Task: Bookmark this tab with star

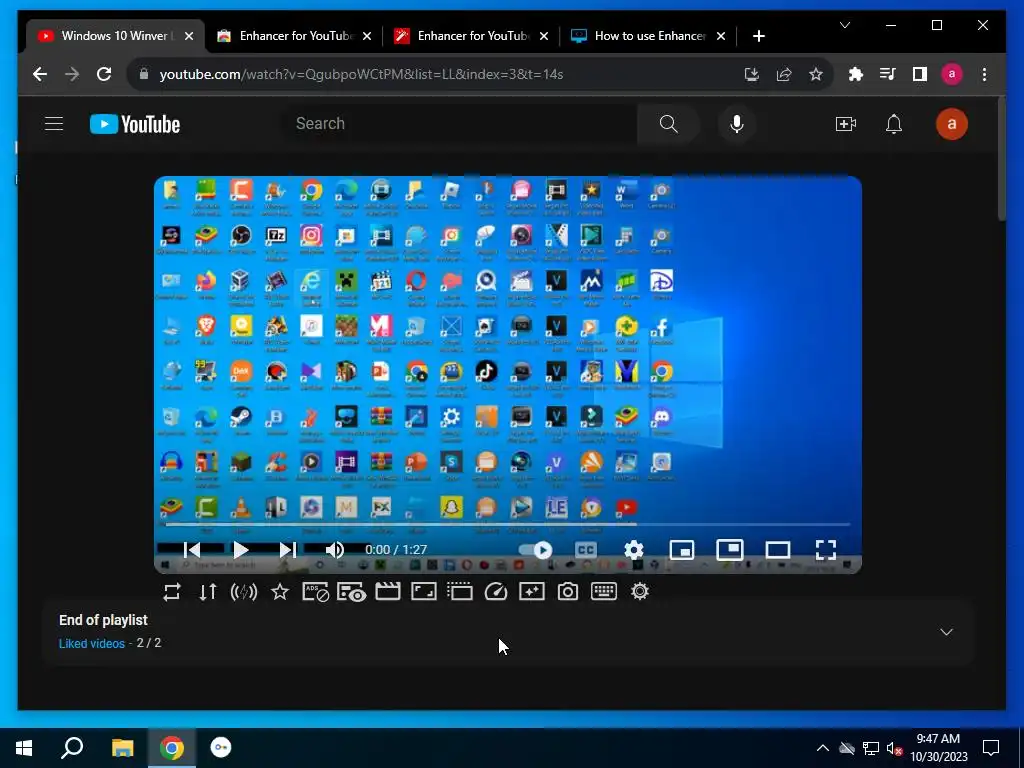Action: tap(816, 74)
